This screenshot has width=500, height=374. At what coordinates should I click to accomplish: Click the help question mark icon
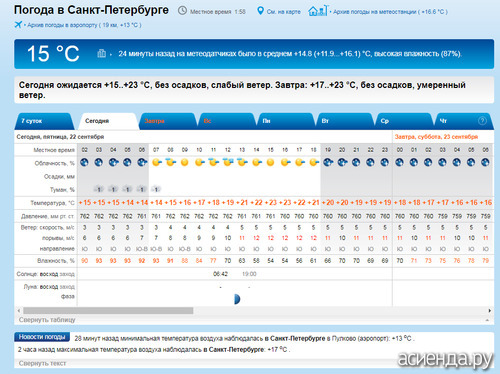click(482, 121)
